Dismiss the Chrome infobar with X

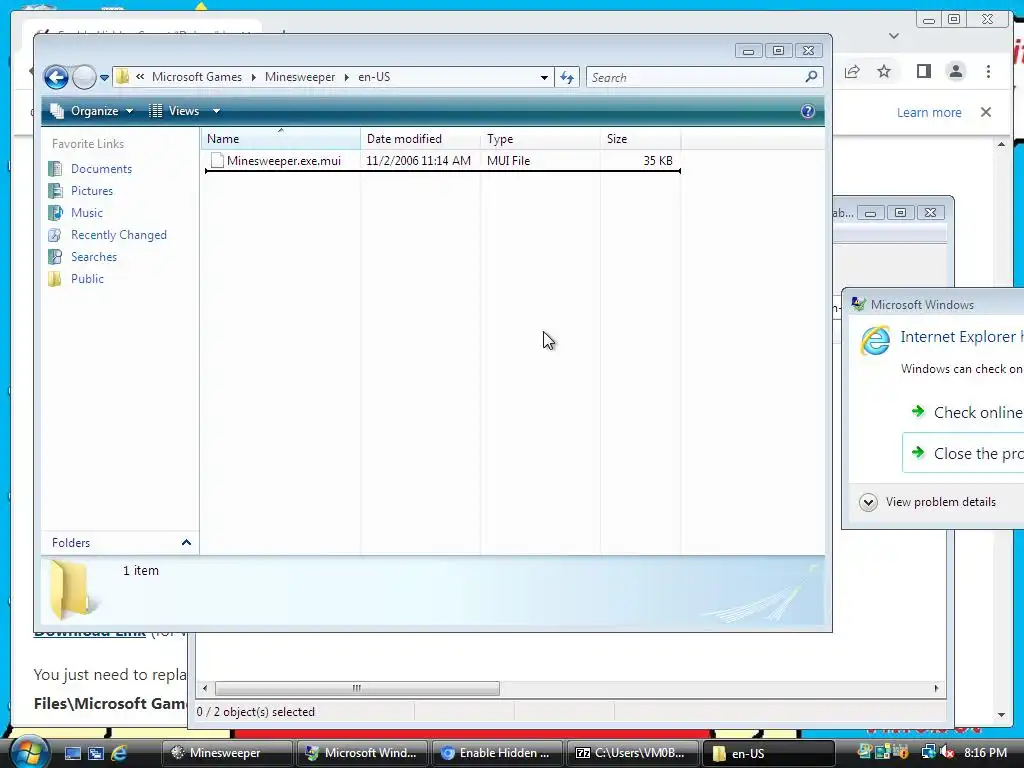[986, 112]
